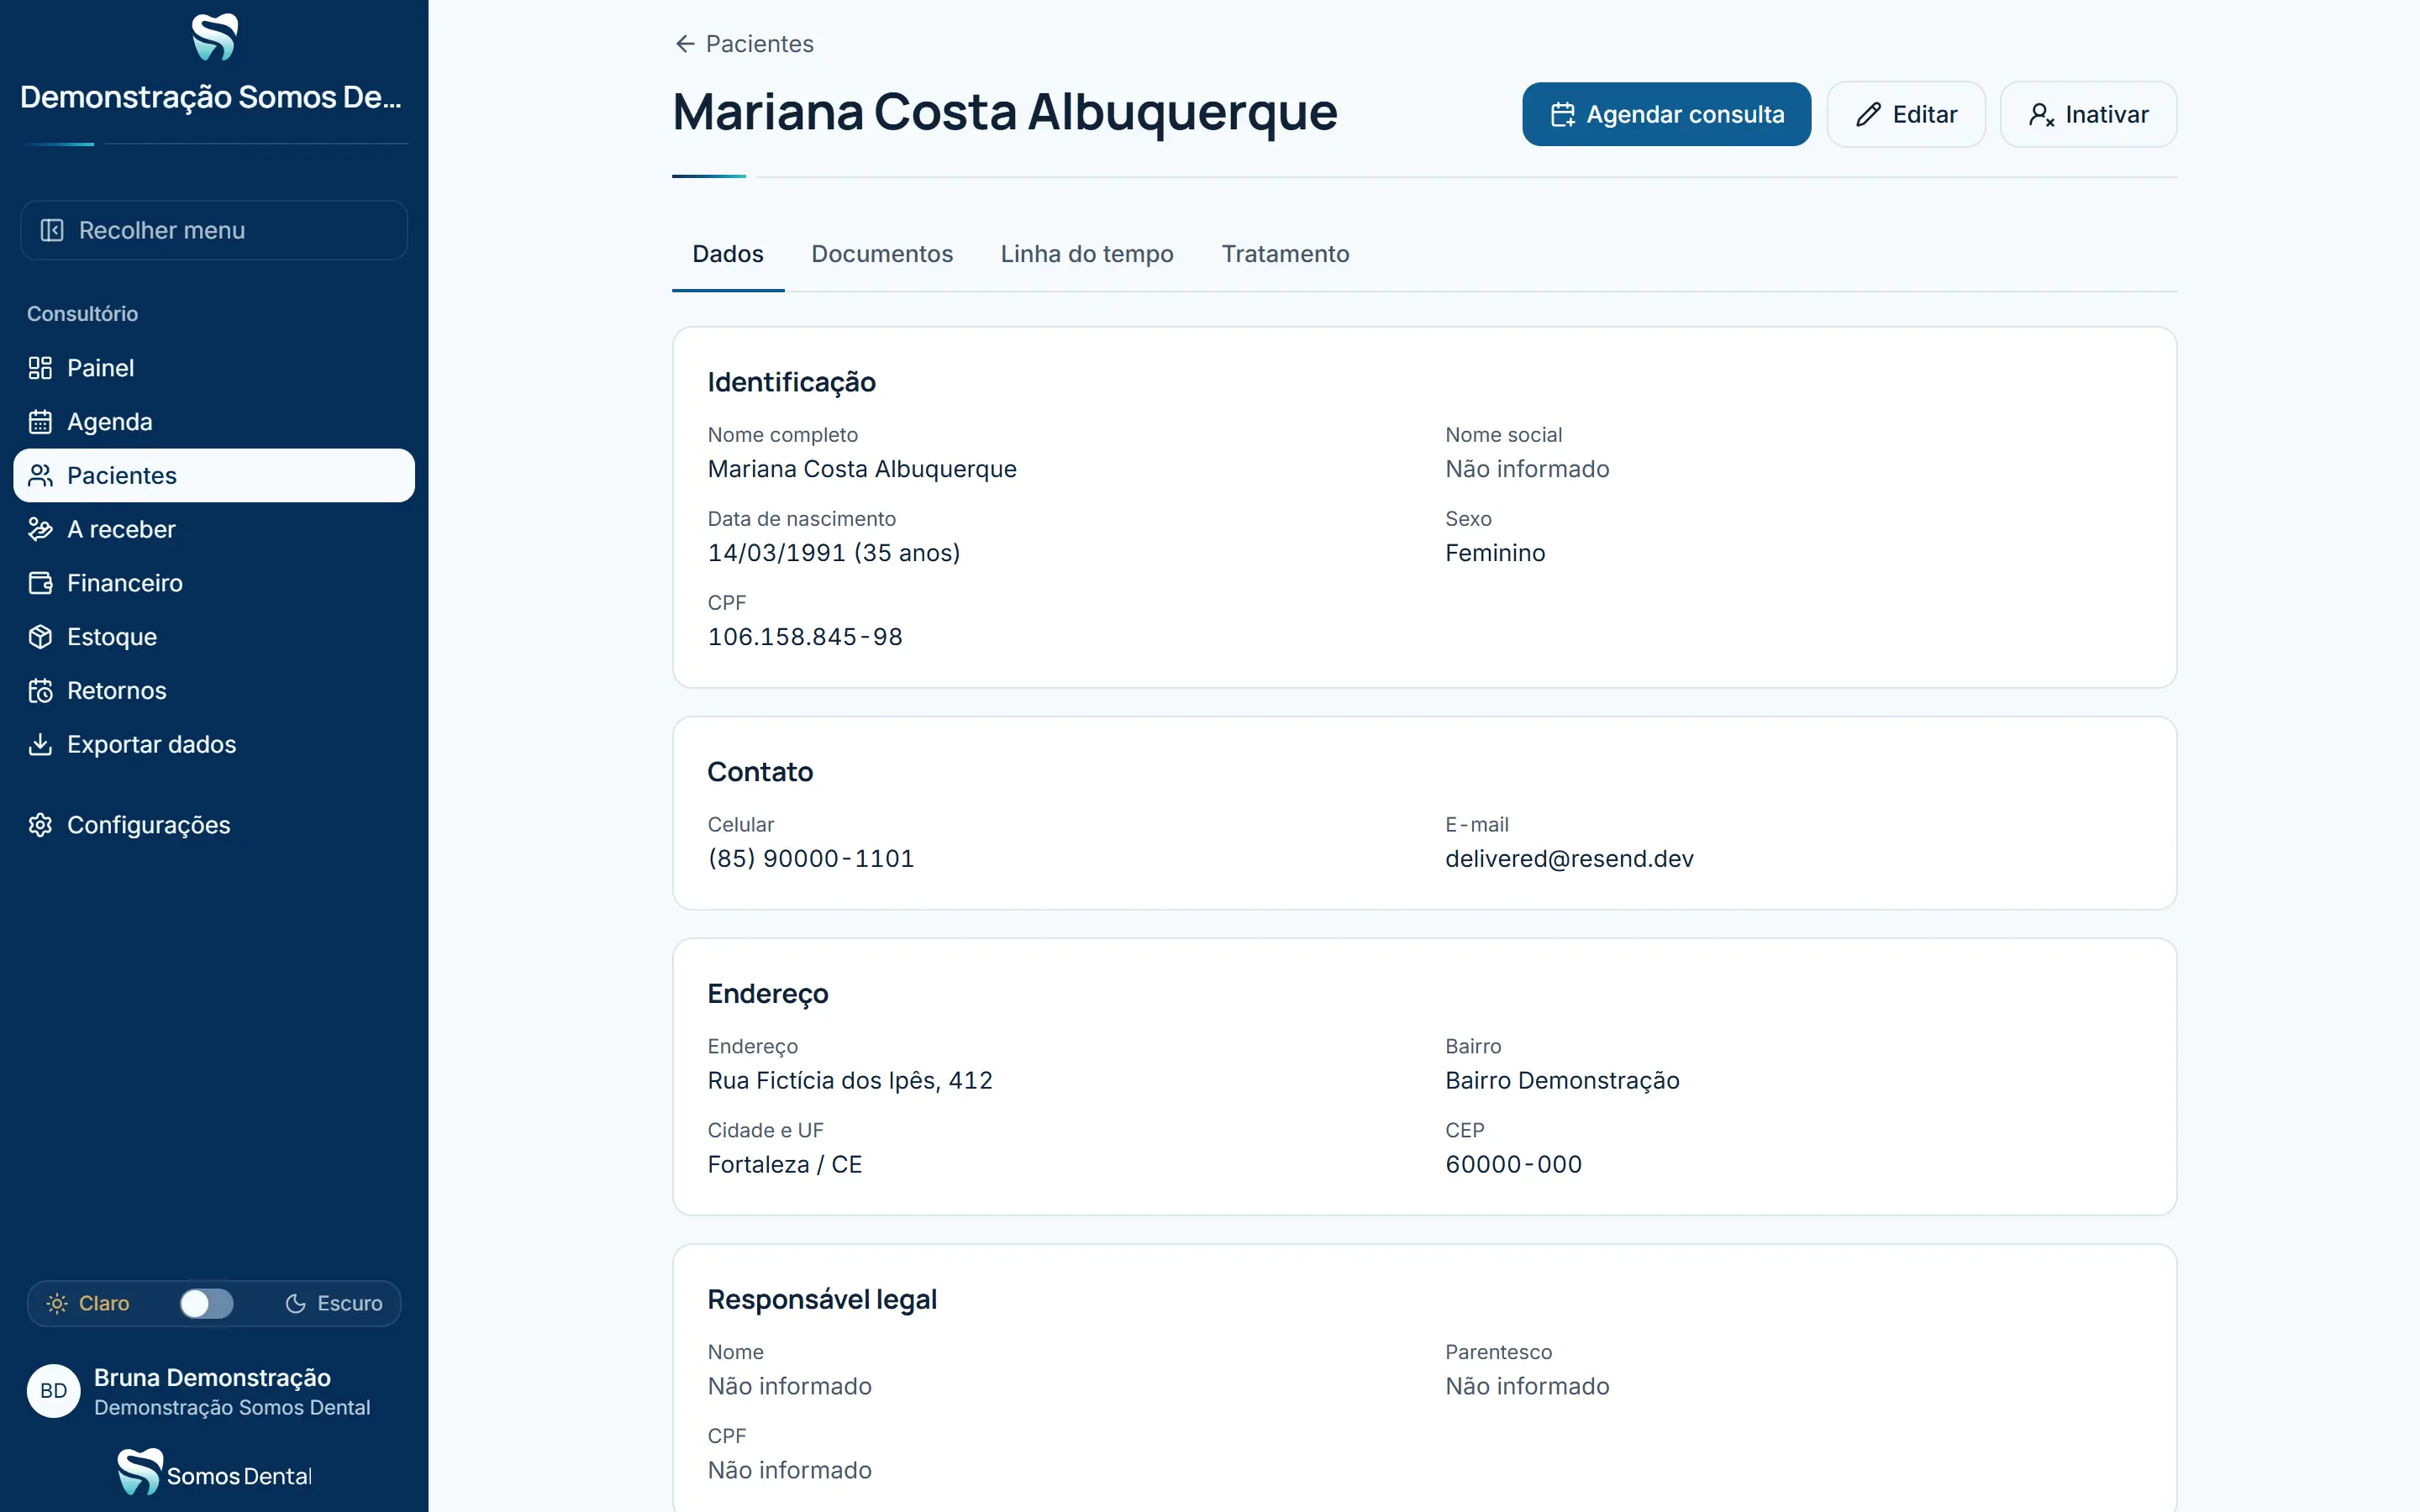Click the Retornos calendar-clock icon

pos(40,691)
